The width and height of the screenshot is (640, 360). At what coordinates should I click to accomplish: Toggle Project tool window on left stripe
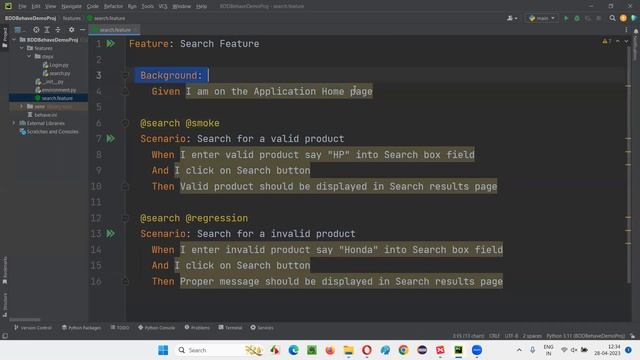point(5,38)
